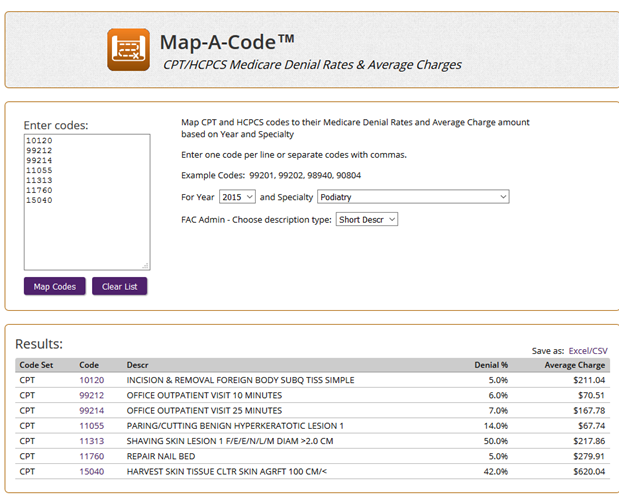This screenshot has height=497, width=619.
Task: Click the Descr column header
Action: tap(137, 365)
